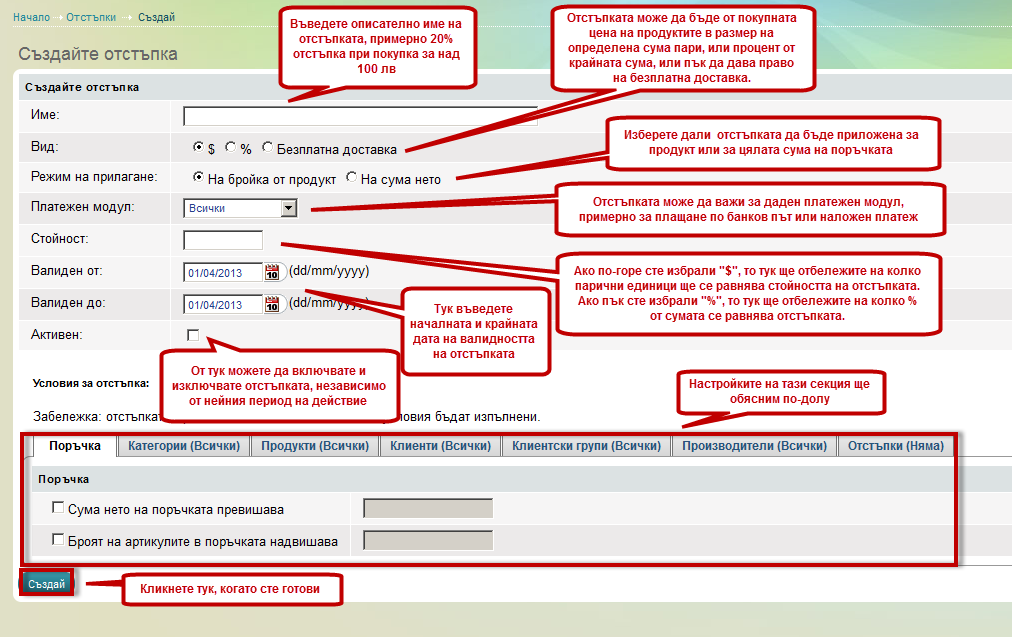This screenshot has height=637, width=1012.
Task: Select the '$' discount type radio button
Action: pos(199,148)
